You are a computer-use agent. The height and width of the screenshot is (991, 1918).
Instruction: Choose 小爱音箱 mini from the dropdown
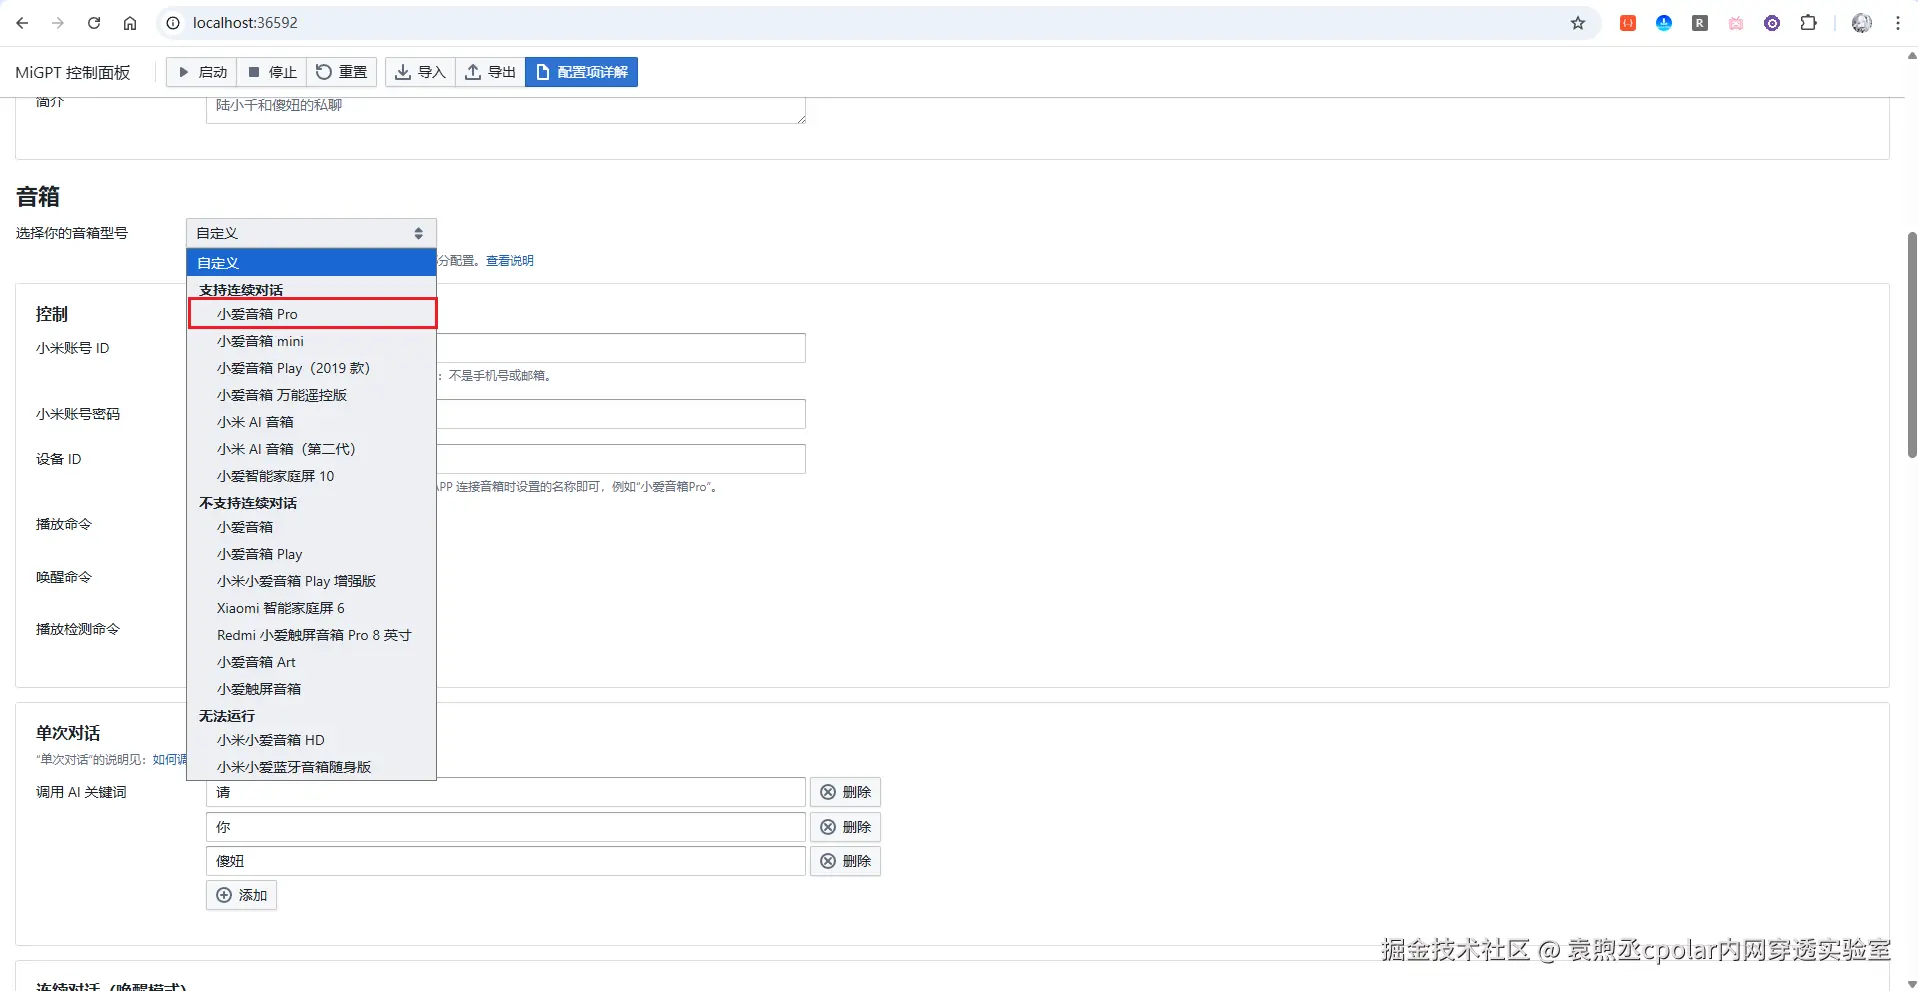[x=311, y=341]
